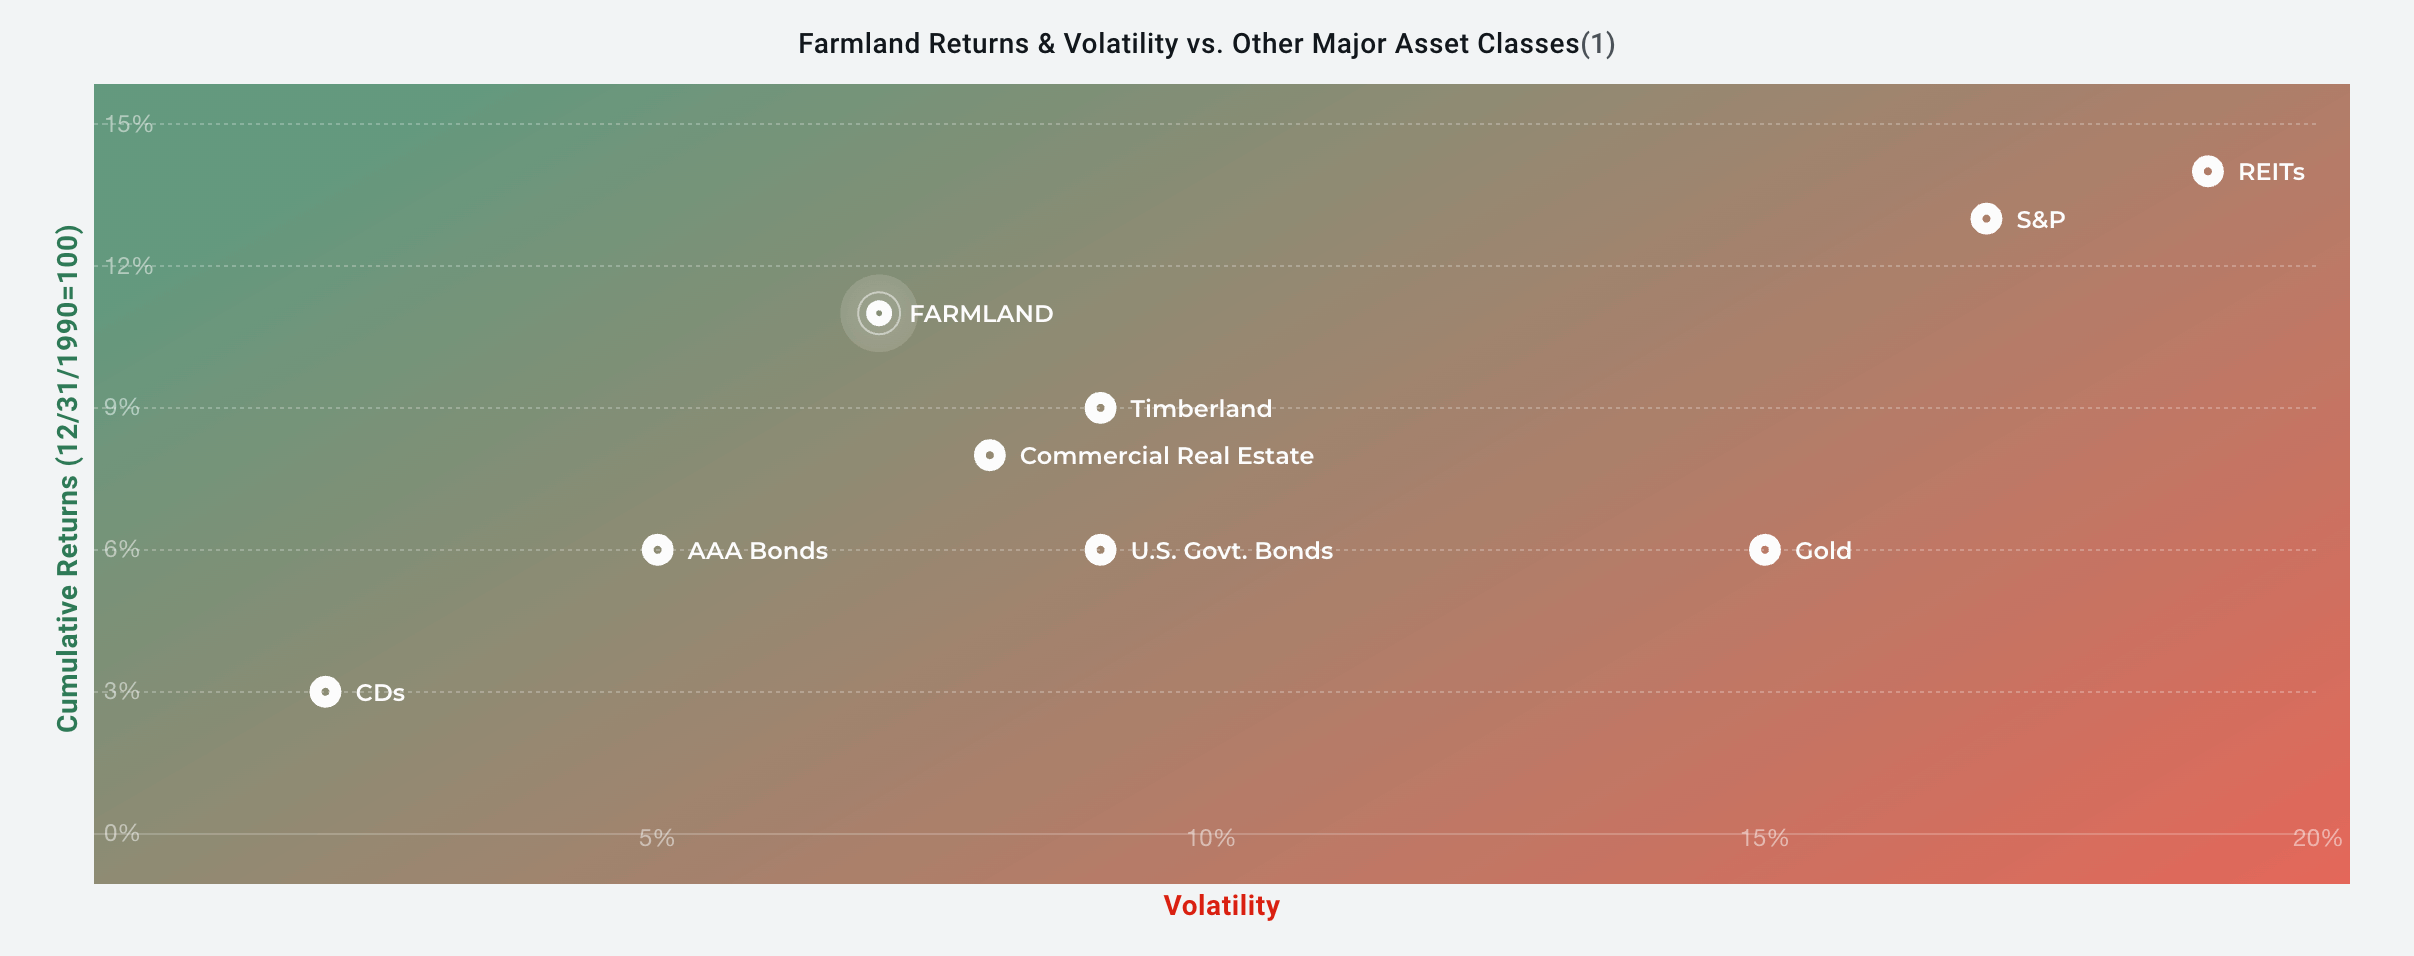
Task: Click the Commercial Real Estate point marker
Action: 989,455
